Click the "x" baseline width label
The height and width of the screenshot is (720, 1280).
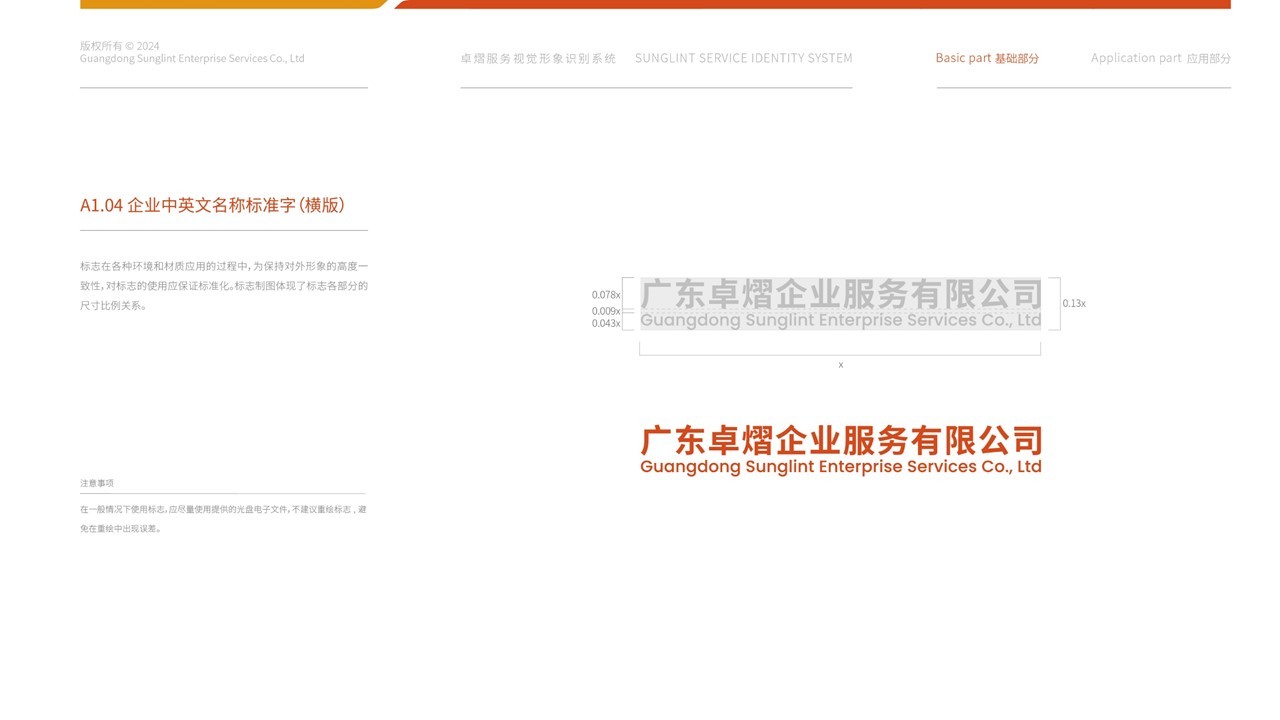(840, 364)
